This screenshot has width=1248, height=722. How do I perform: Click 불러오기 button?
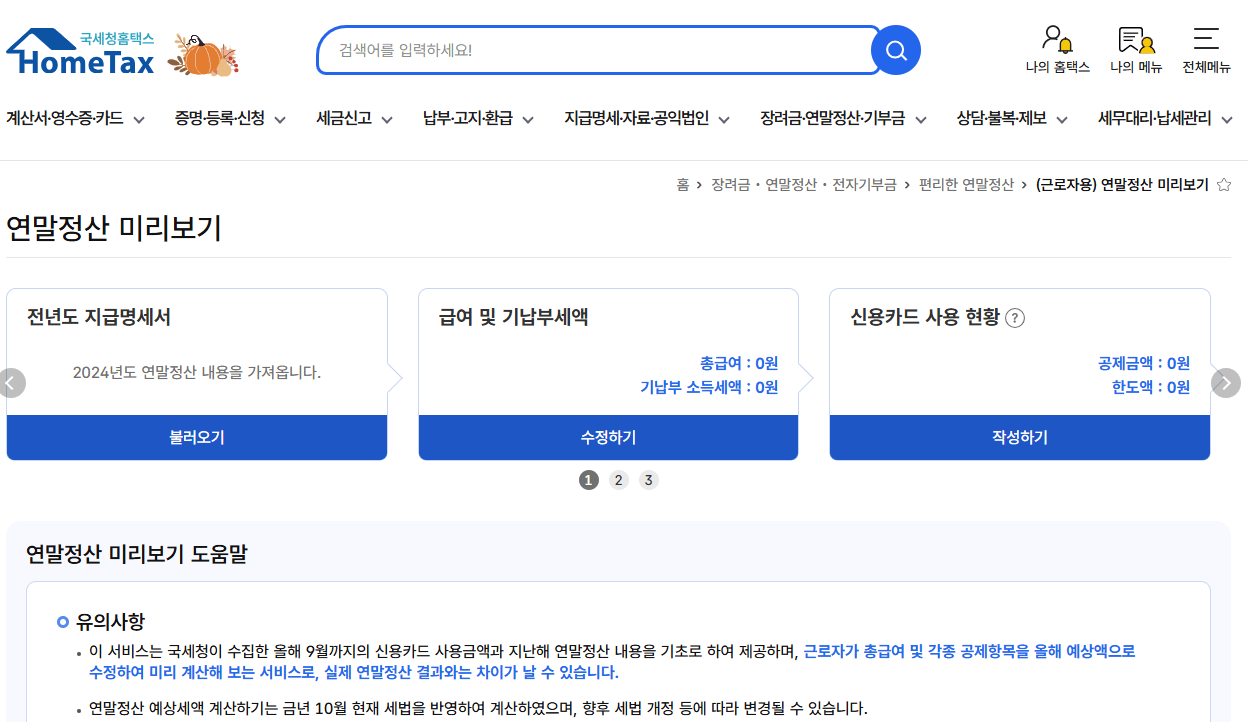197,438
